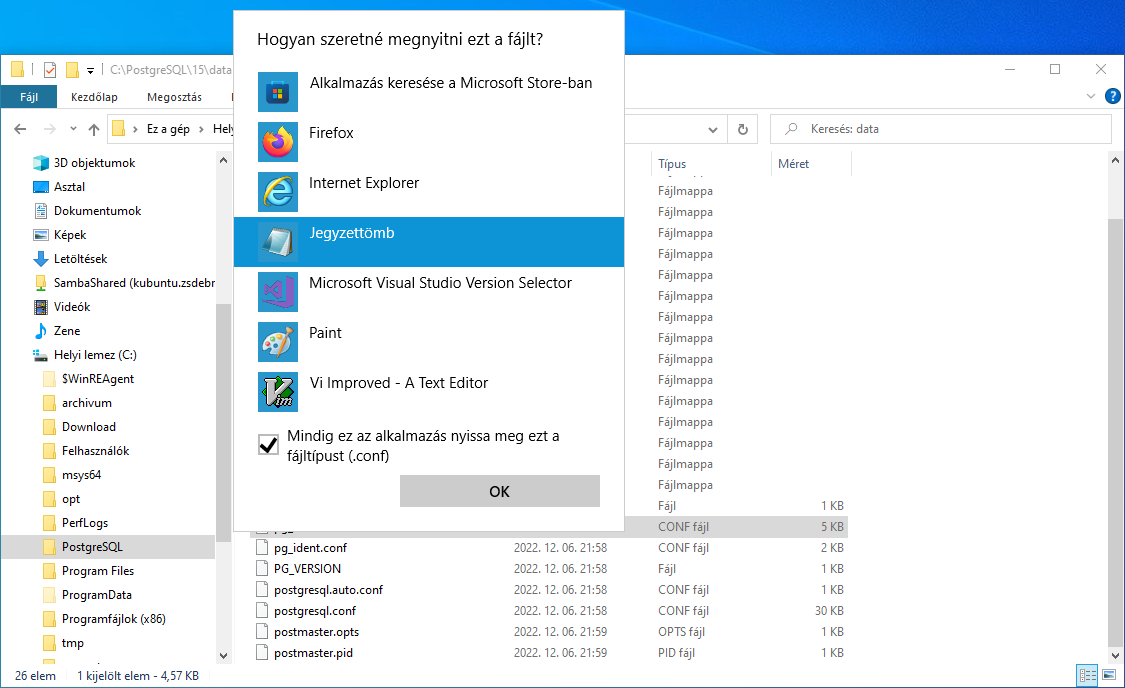Choose the Firefox icon in the dialog
This screenshot has height=688, width=1125.
278,142
